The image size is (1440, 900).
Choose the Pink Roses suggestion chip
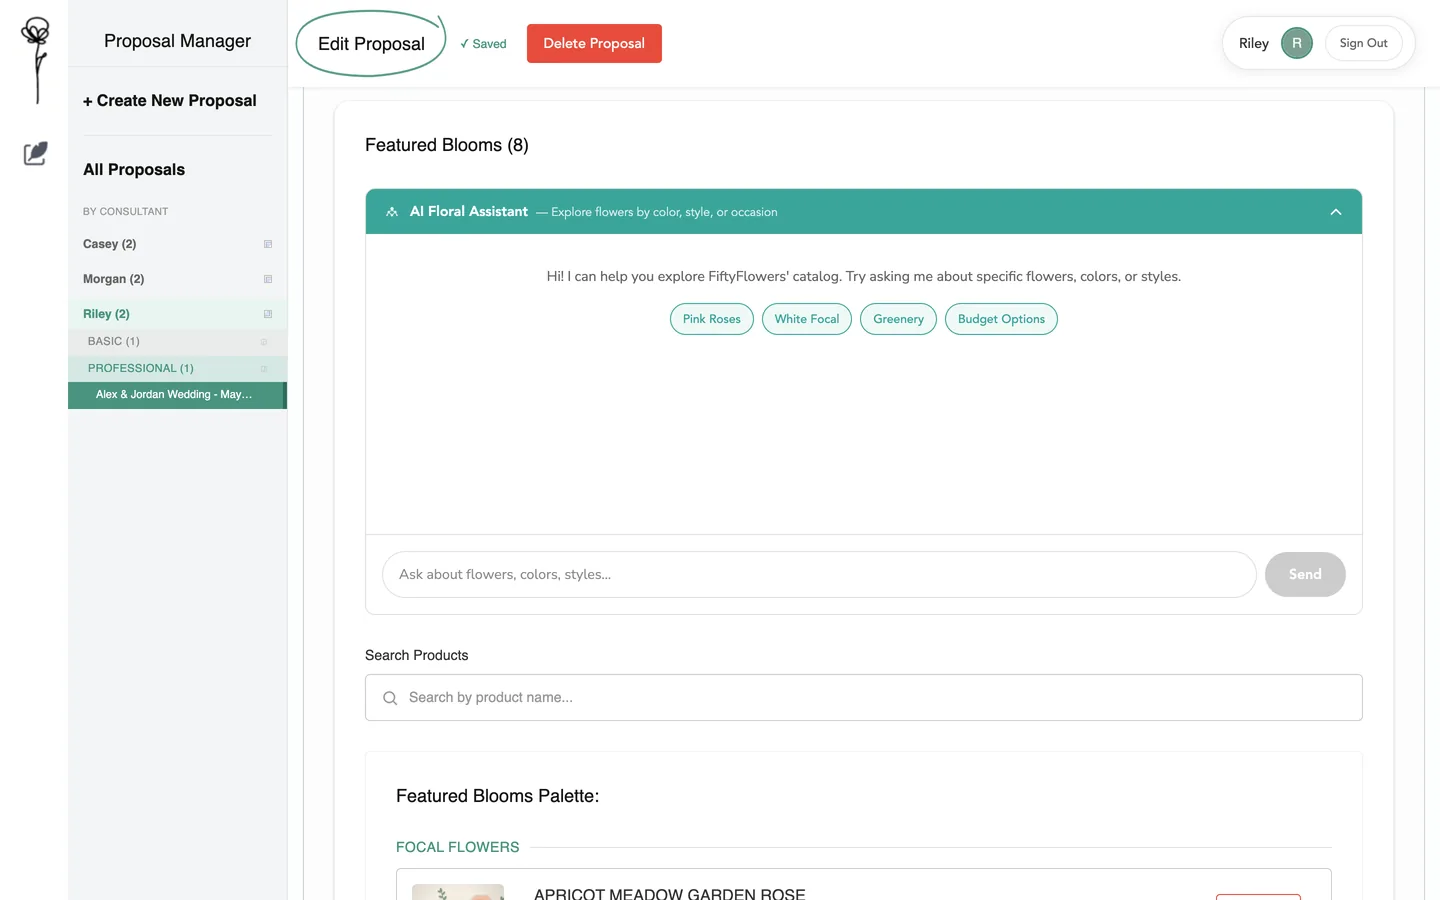point(712,319)
